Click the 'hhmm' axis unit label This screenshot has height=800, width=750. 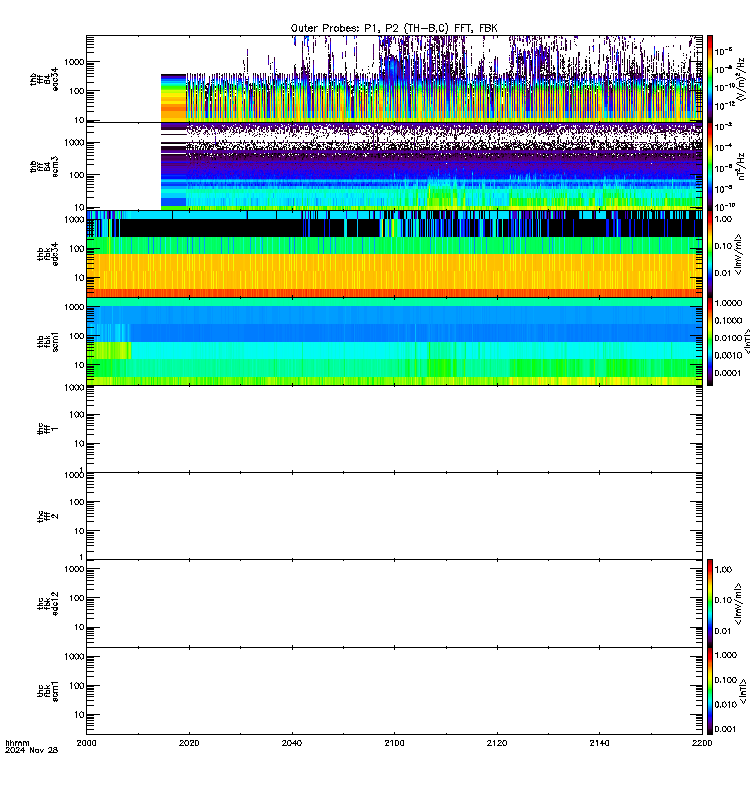point(17,743)
